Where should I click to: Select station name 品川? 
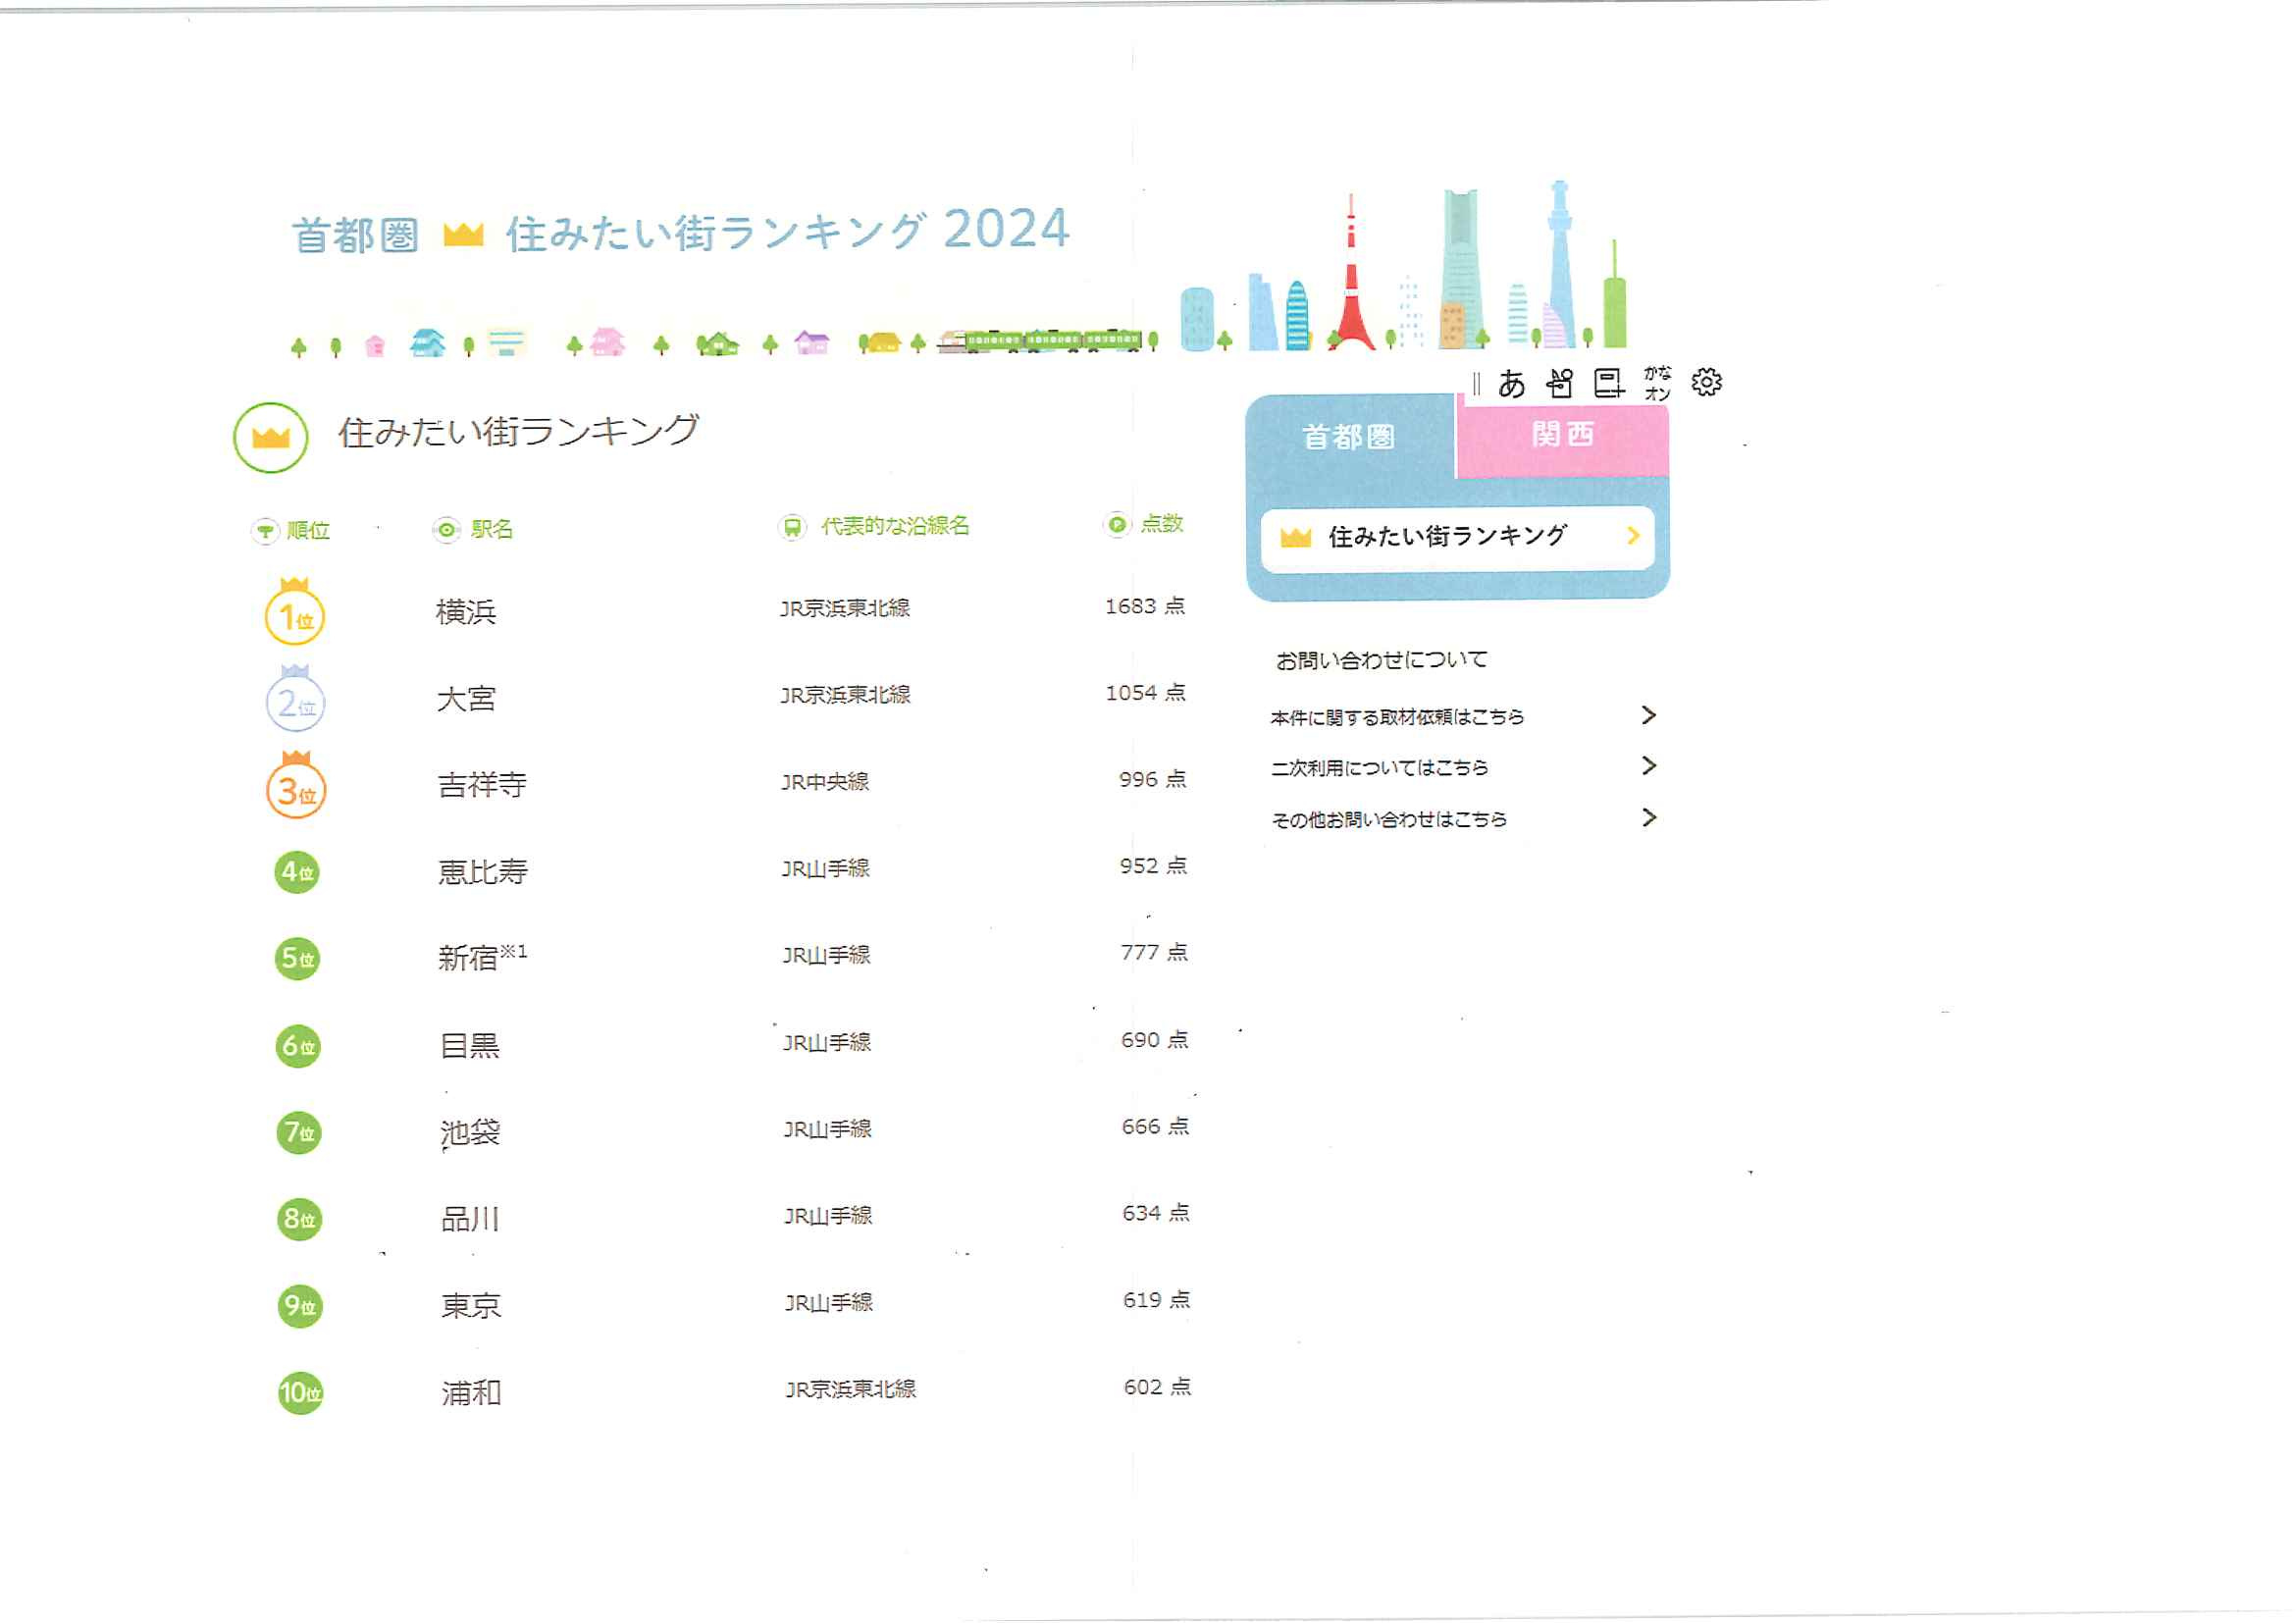coord(470,1220)
